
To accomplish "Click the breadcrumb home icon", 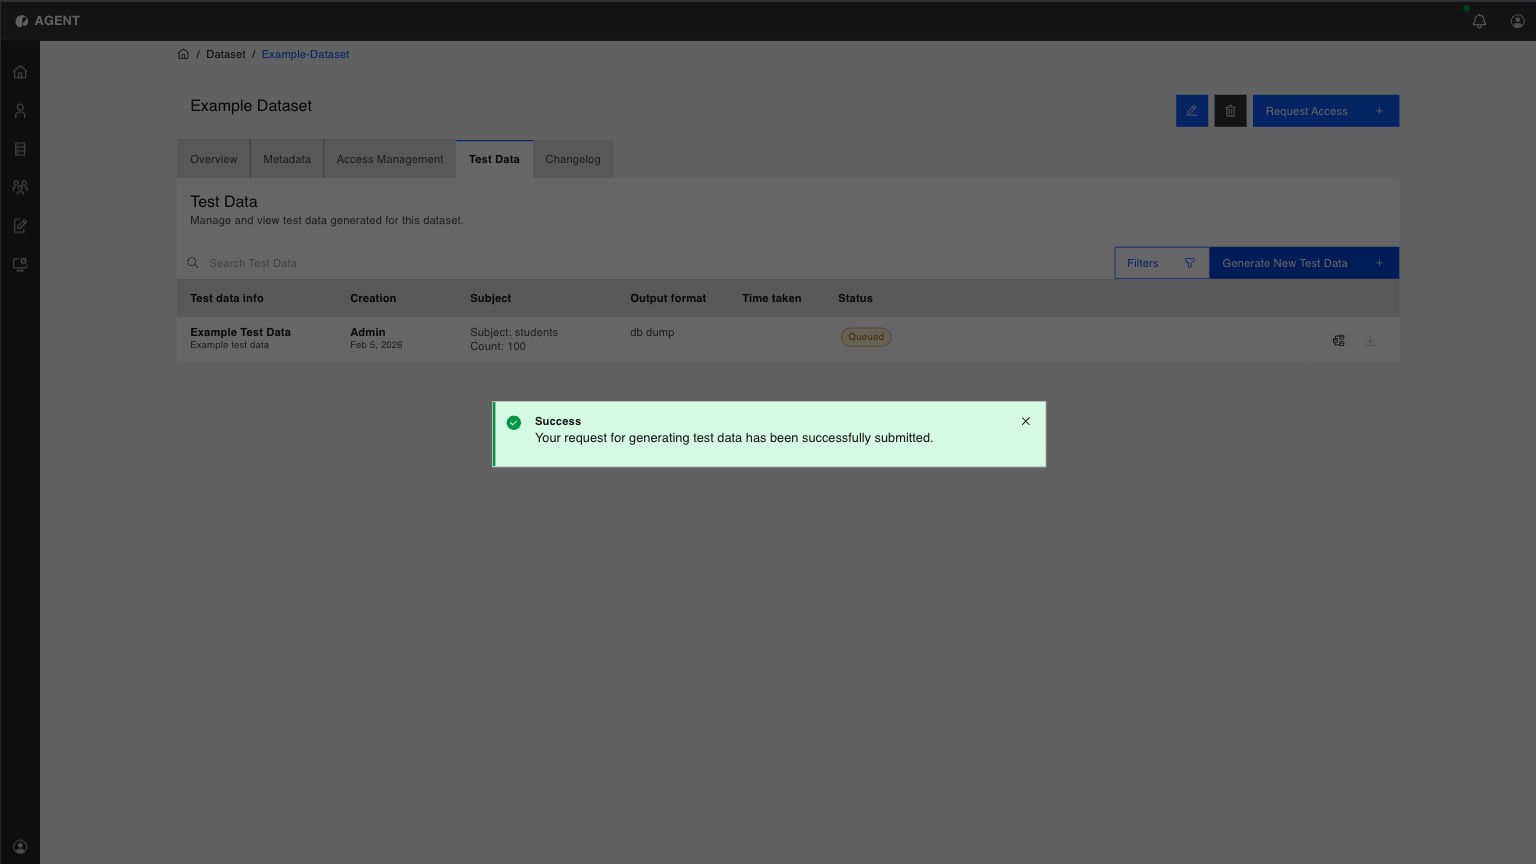I will (x=183, y=54).
